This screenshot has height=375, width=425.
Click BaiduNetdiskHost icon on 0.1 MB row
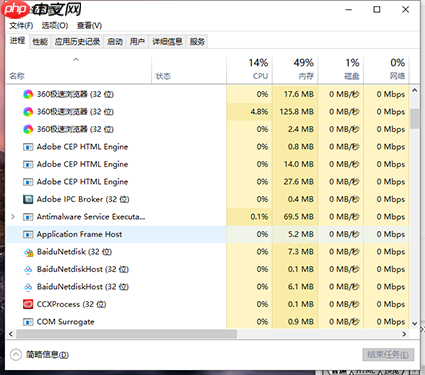point(28,270)
